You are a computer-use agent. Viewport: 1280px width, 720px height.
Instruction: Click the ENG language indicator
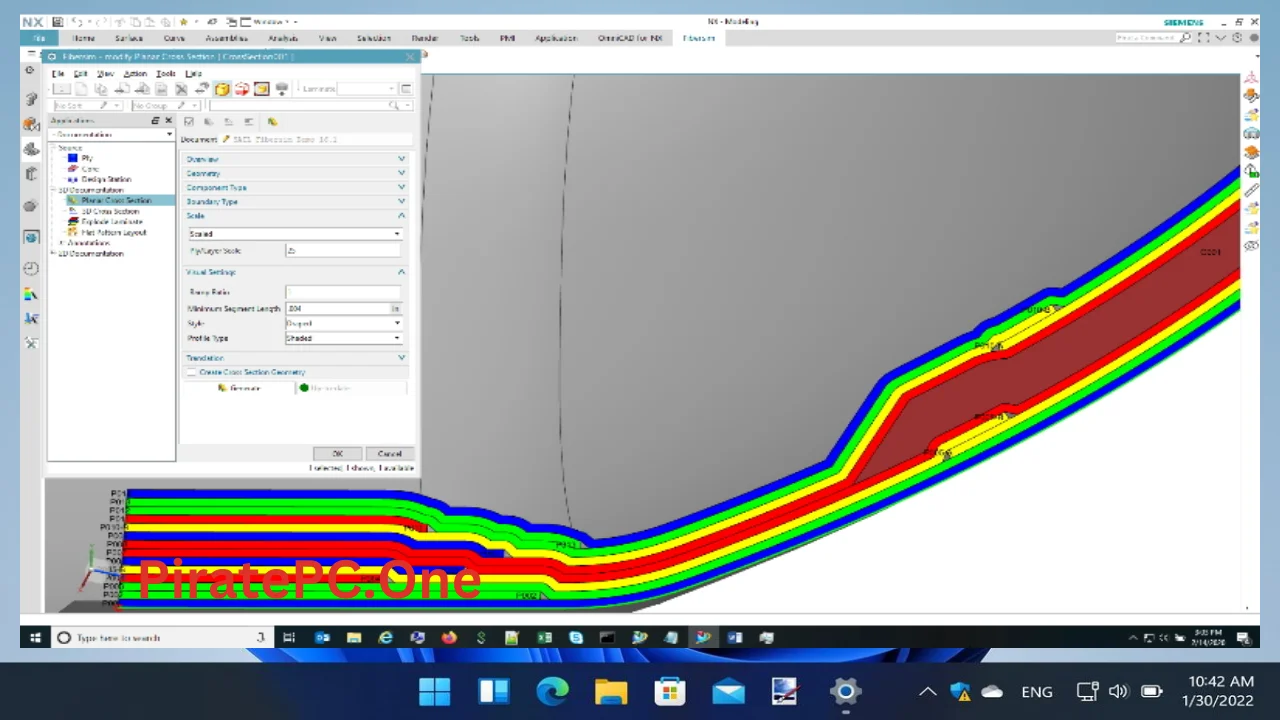tap(1037, 691)
